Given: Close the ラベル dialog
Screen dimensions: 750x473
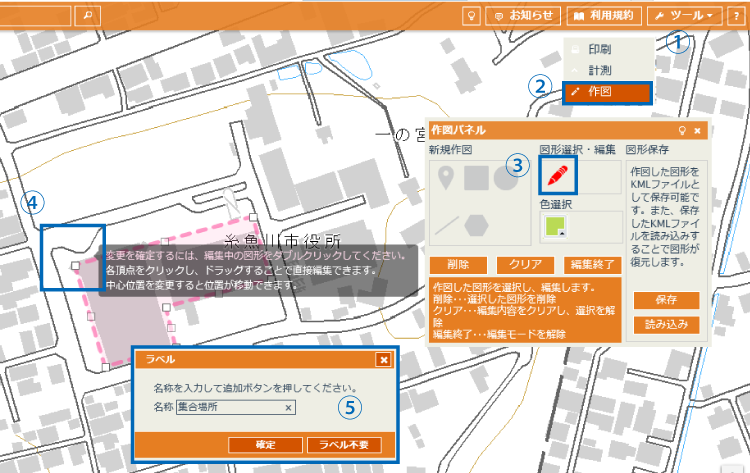Looking at the screenshot, I should (384, 360).
